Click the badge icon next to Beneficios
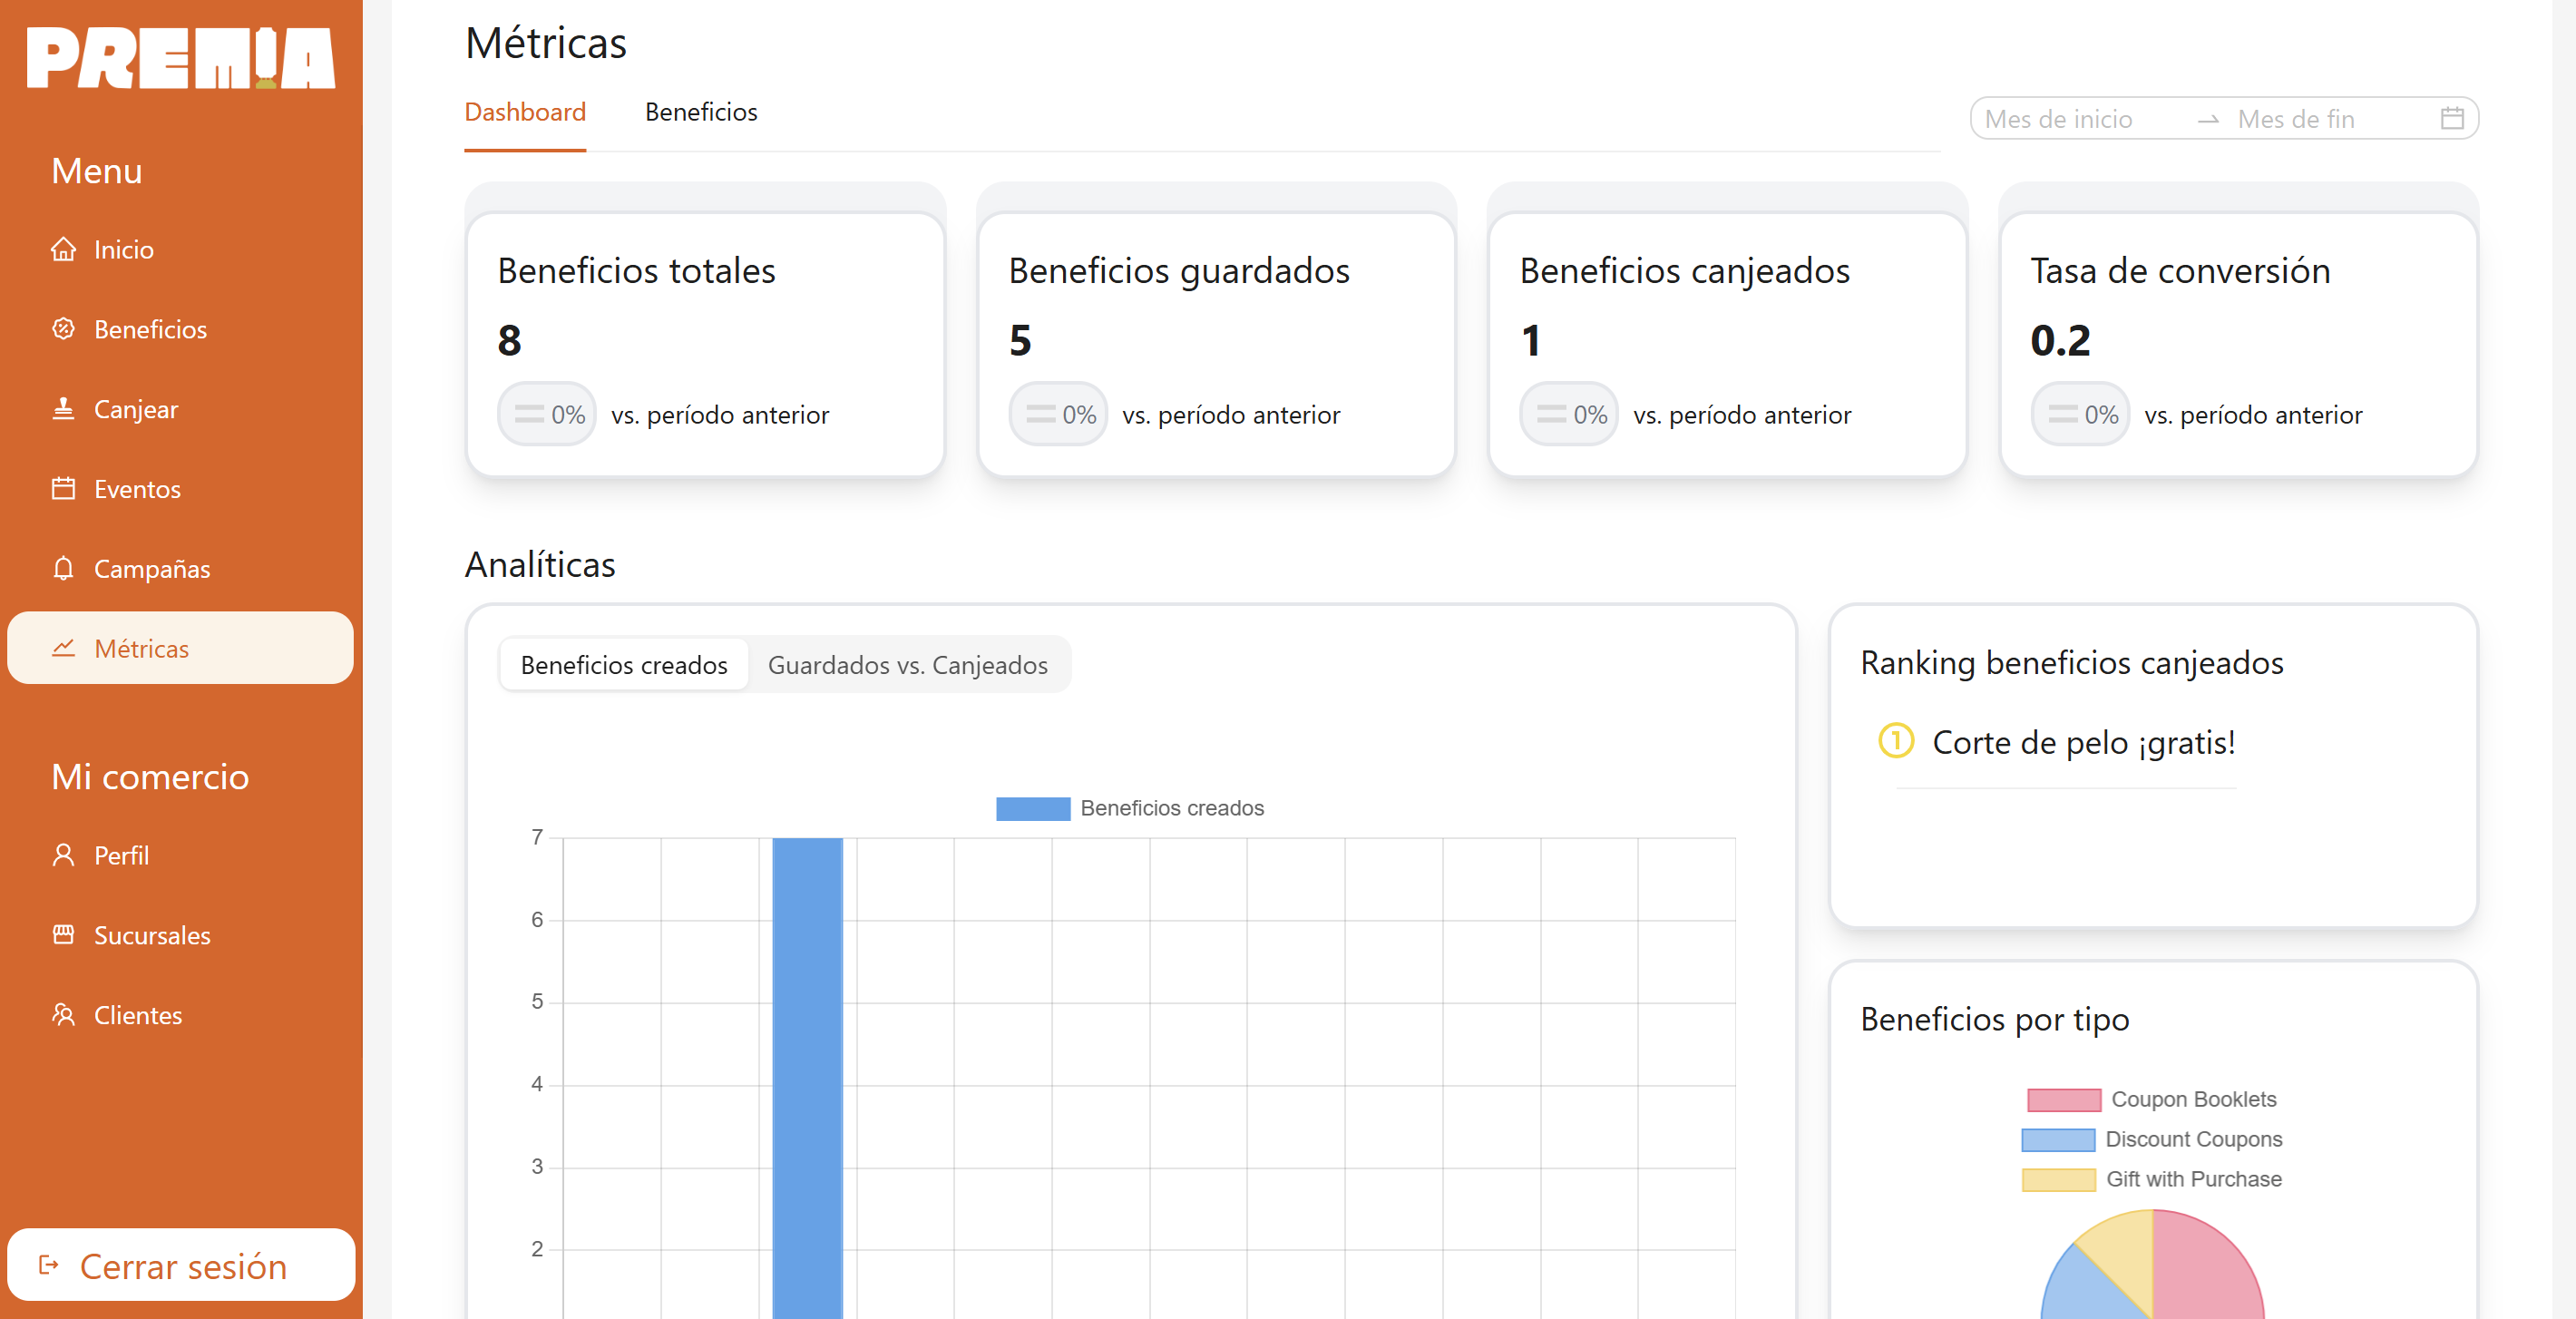 (x=63, y=329)
